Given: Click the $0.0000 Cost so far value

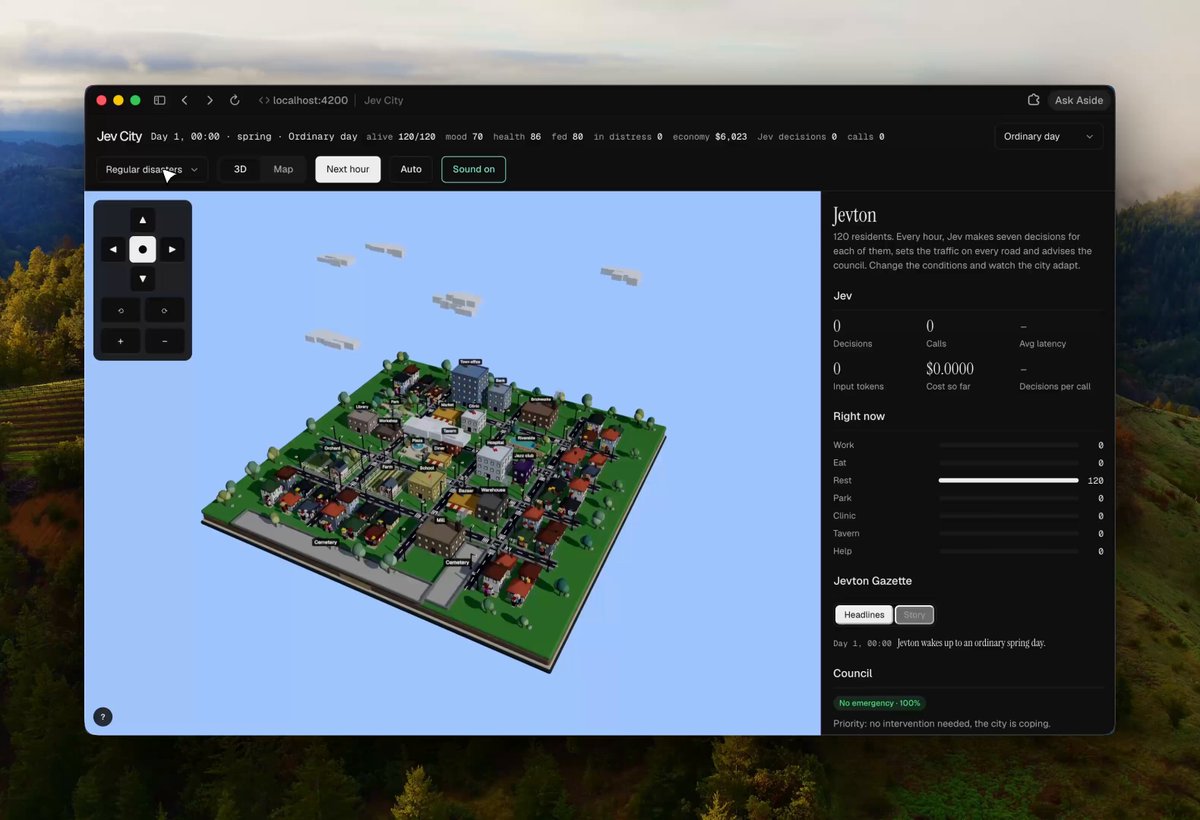Looking at the screenshot, I should 950,368.
